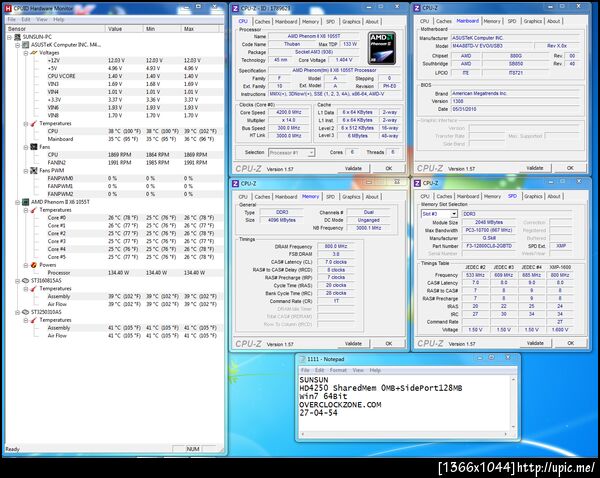
Task: Collapse the Fans group
Action: coord(26,147)
